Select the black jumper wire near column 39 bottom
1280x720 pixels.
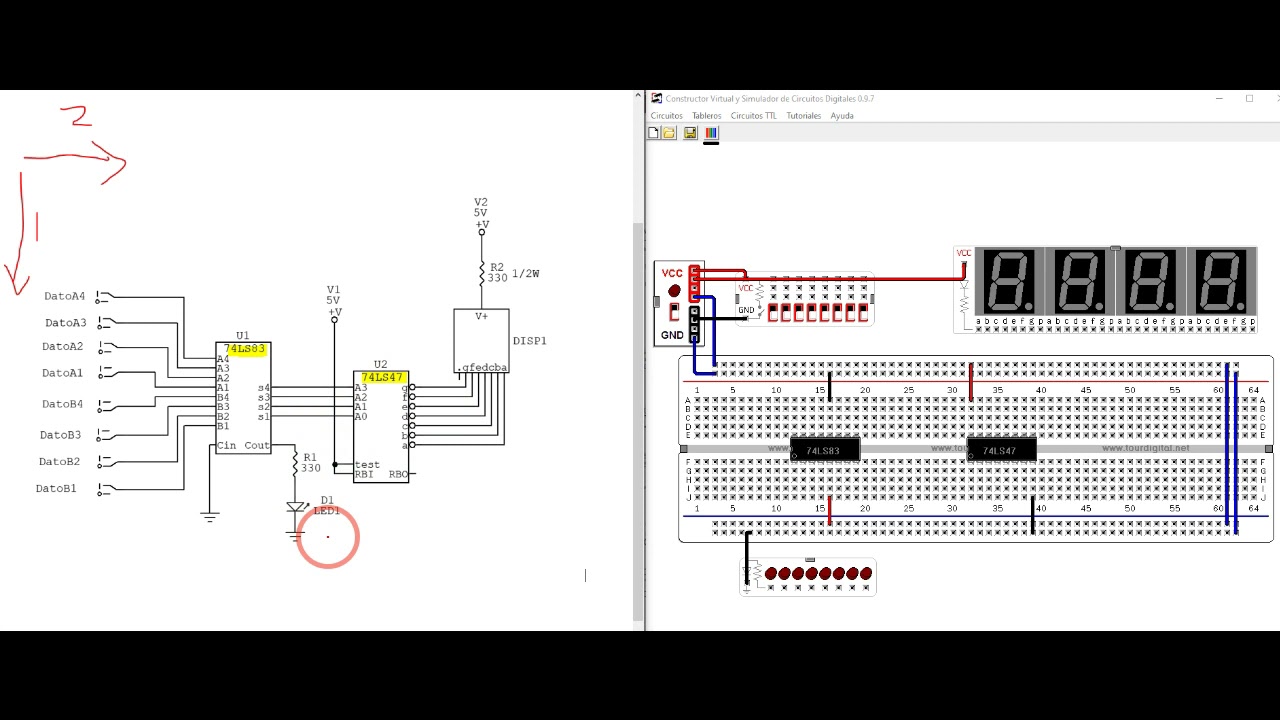[1032, 514]
